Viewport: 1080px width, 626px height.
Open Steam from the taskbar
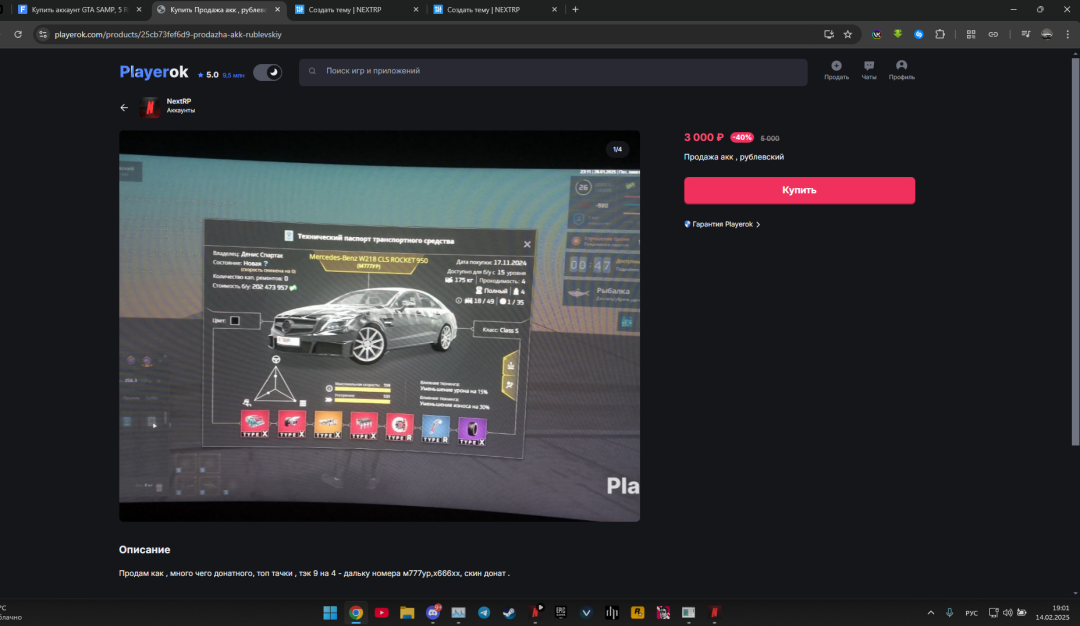click(x=509, y=612)
